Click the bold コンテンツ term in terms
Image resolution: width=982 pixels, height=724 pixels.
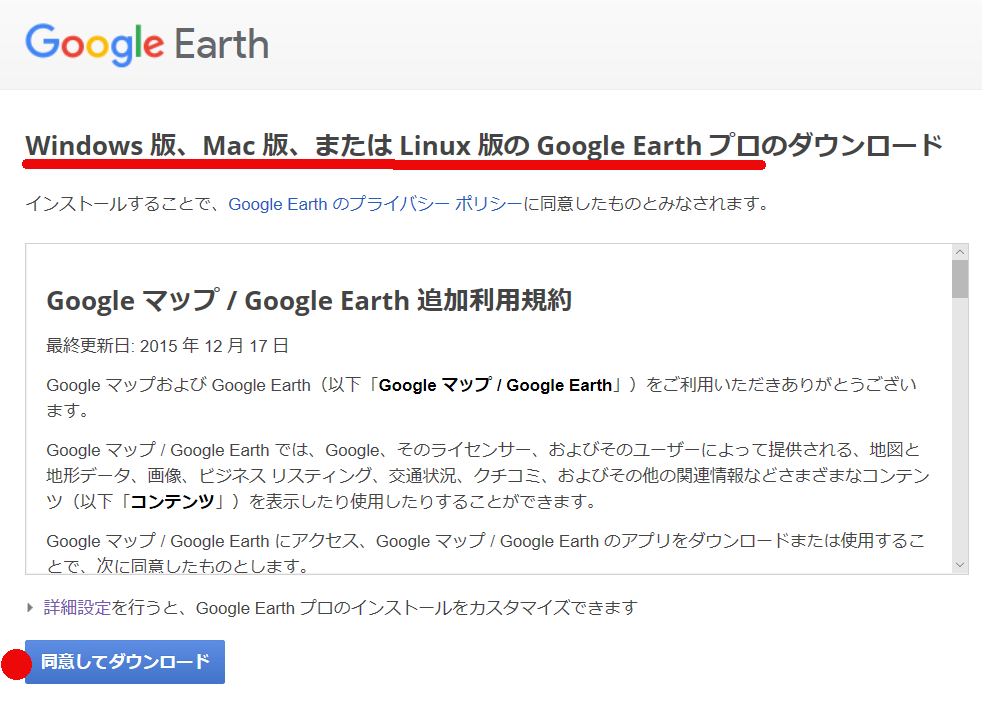172,502
